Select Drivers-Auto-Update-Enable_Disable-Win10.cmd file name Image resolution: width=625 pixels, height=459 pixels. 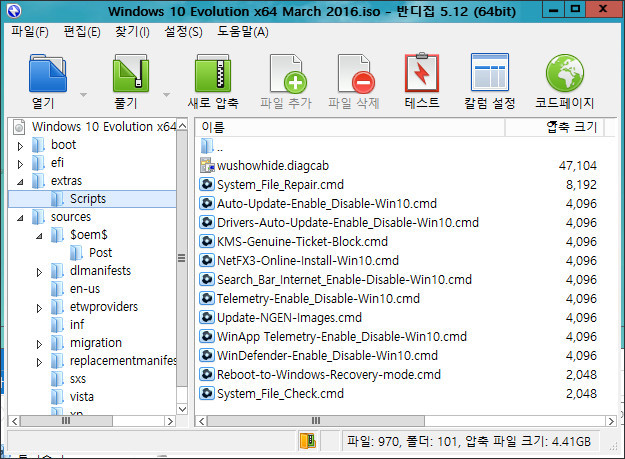(x=348, y=222)
